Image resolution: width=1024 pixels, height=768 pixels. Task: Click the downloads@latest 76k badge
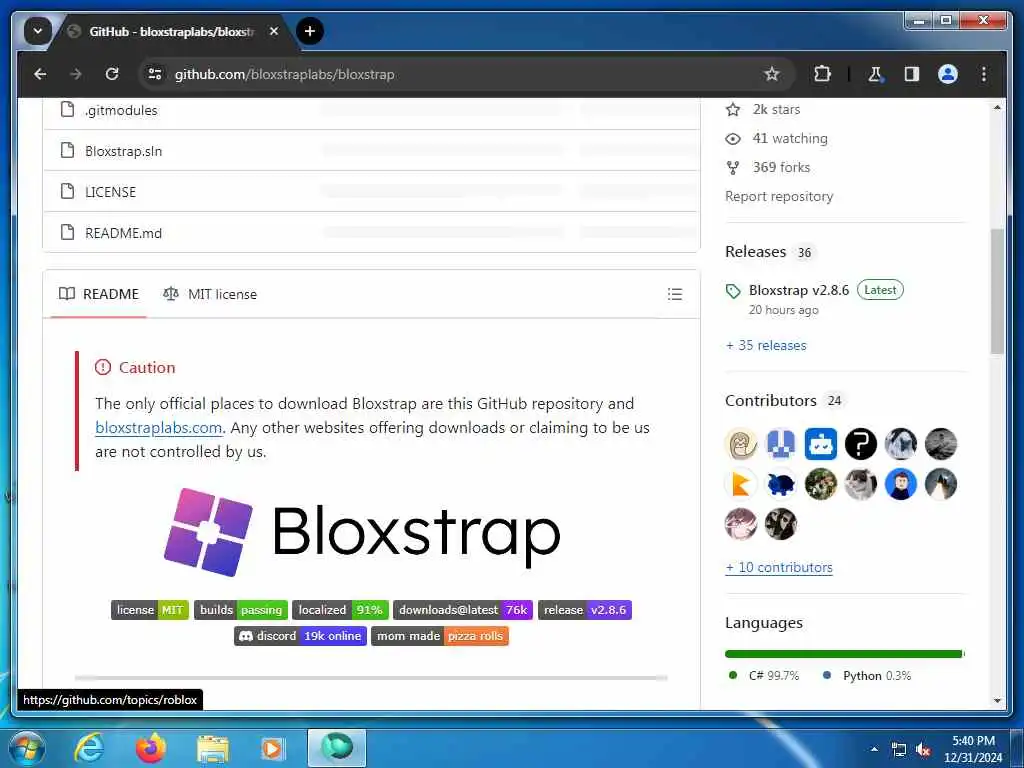463,610
